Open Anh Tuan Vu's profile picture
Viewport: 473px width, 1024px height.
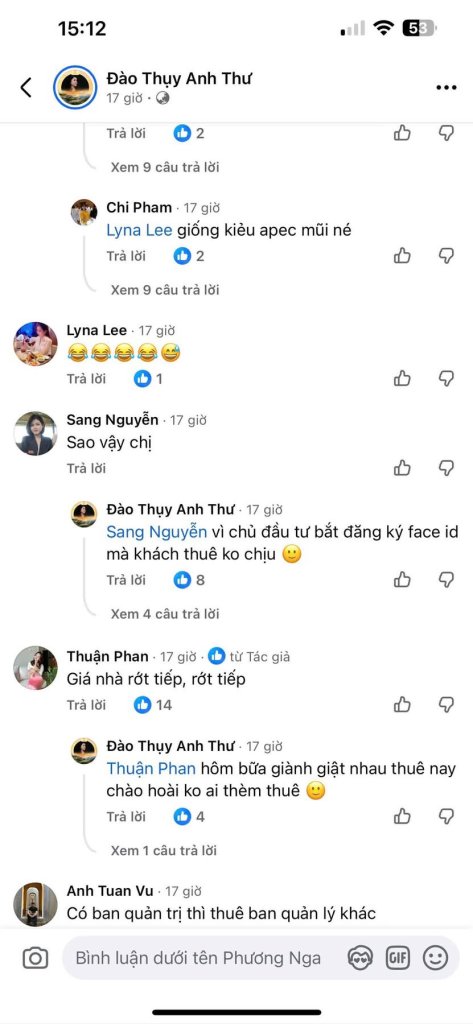(35, 904)
